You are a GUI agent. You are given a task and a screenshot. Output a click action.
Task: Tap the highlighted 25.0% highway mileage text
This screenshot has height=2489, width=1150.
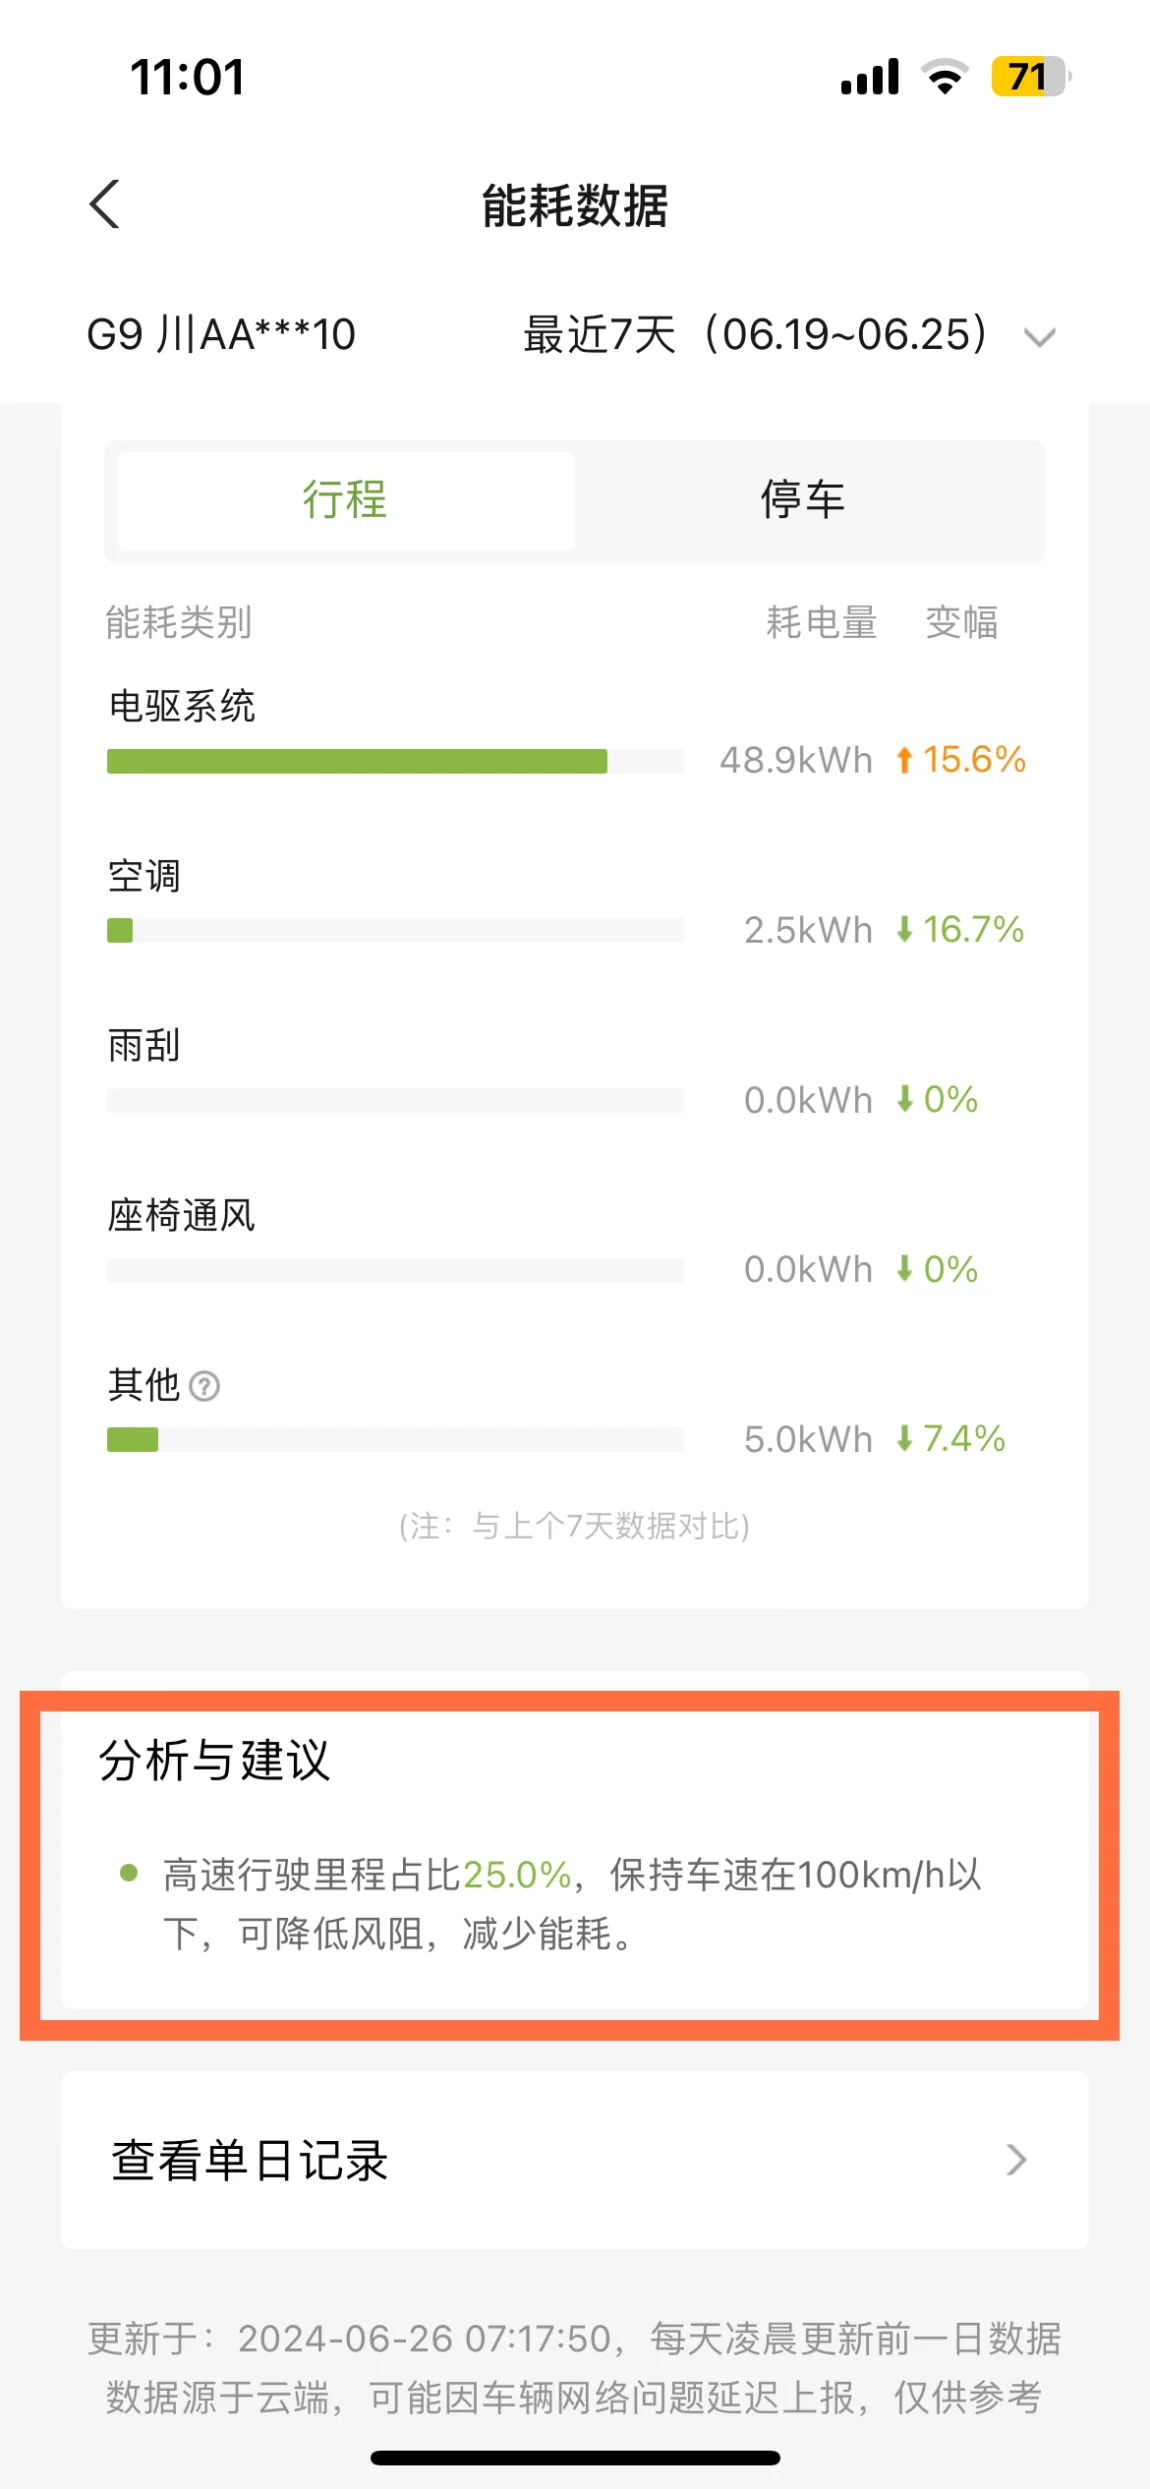[x=517, y=1875]
